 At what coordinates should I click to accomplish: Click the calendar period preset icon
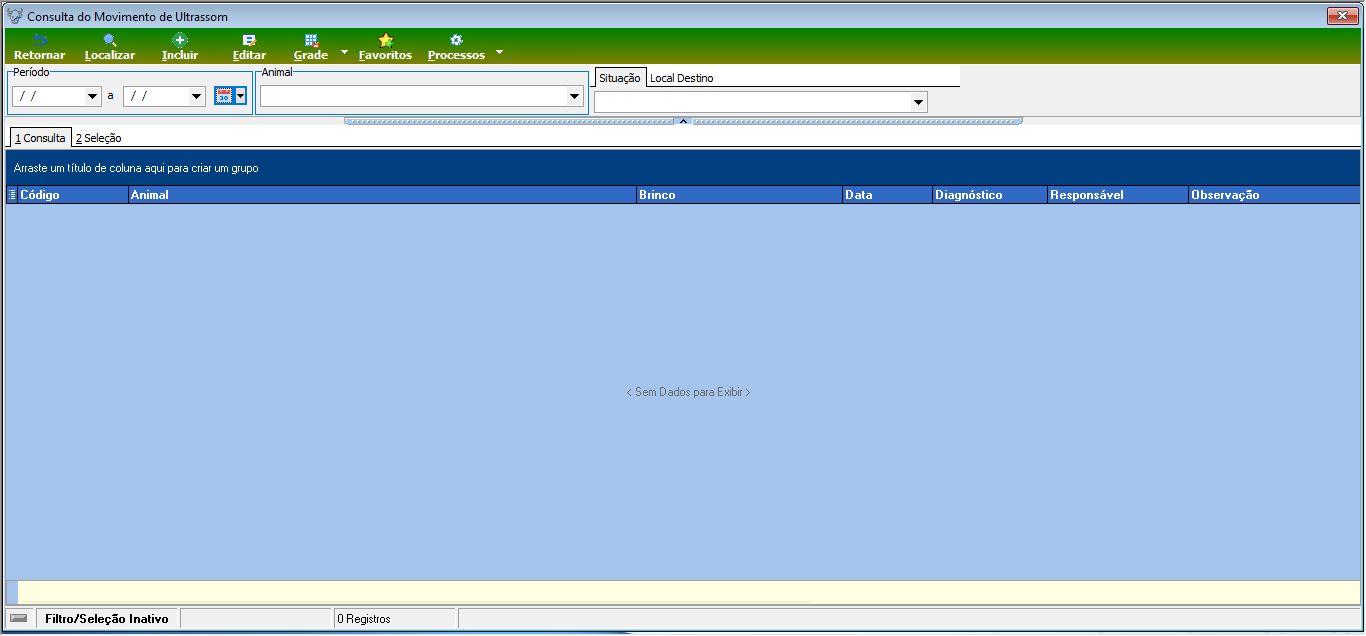point(224,96)
